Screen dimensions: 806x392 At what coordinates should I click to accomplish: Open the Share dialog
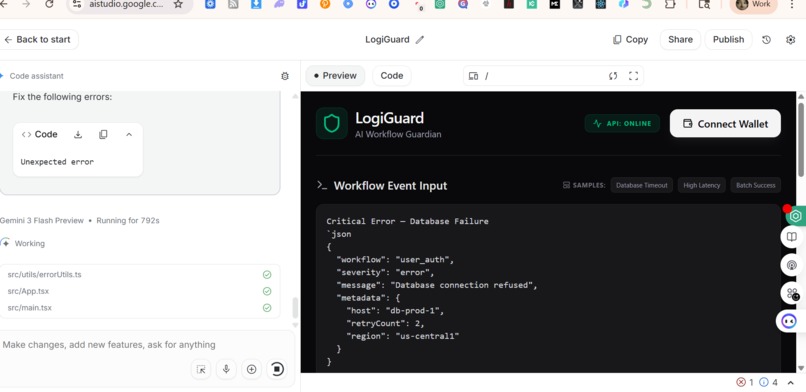[680, 40]
